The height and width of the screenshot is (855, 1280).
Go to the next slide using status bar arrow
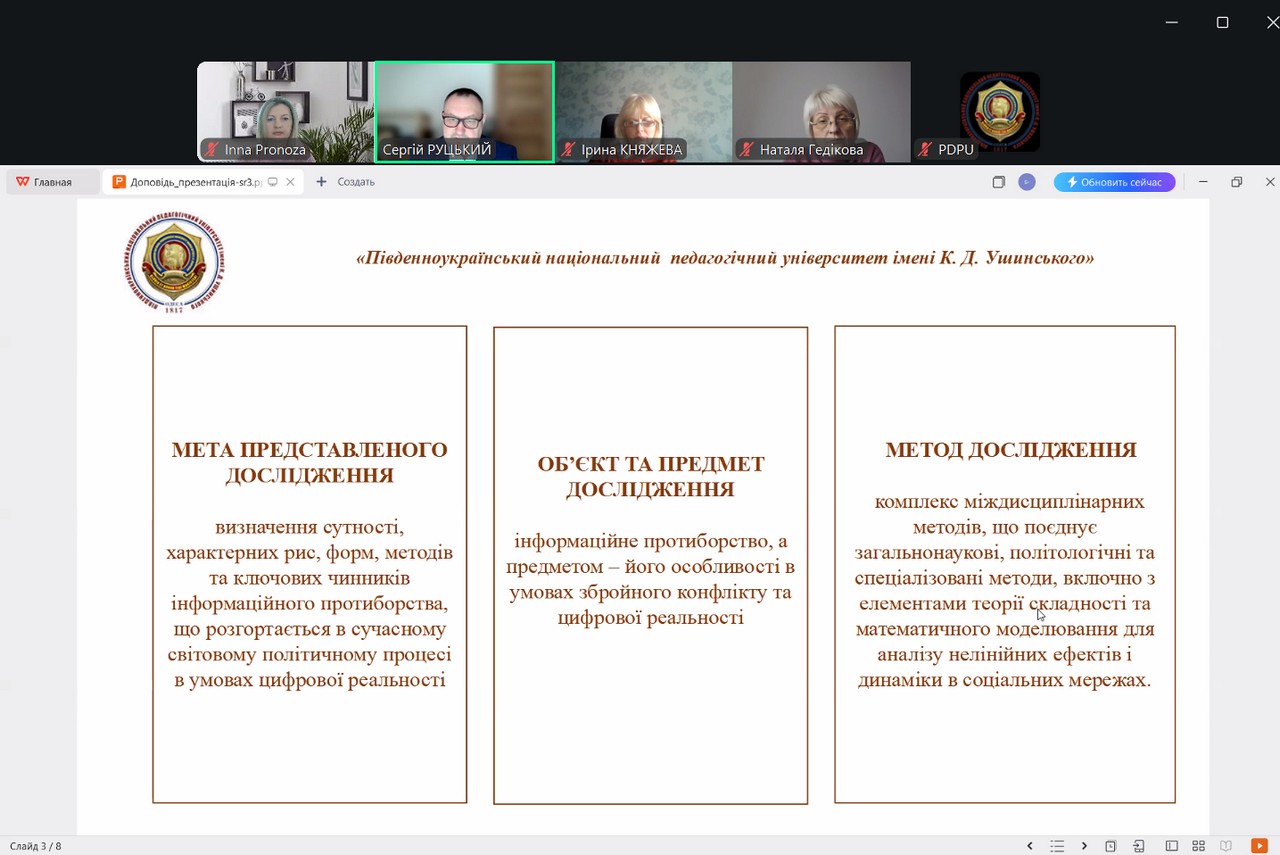[1084, 846]
